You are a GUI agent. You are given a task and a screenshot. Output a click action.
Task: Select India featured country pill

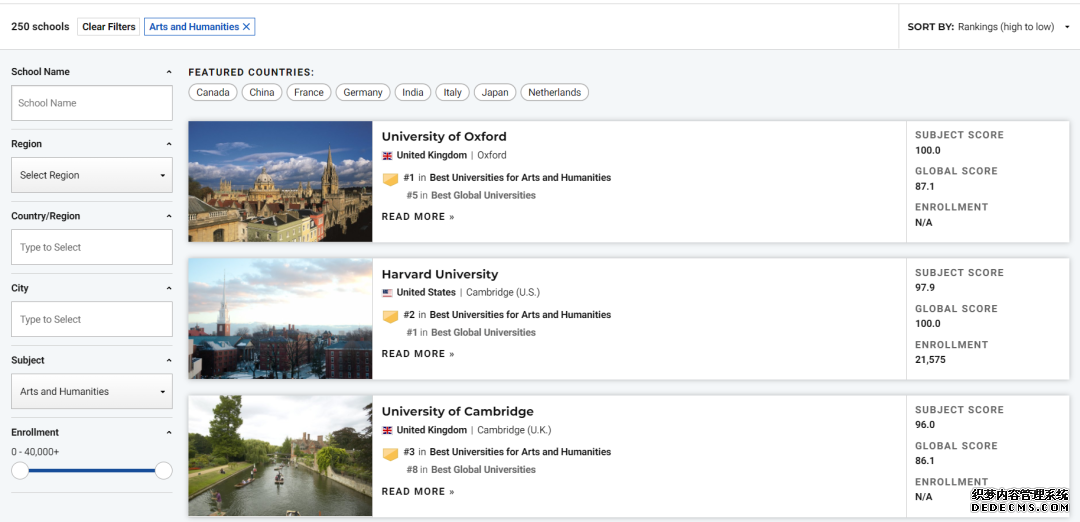coord(413,92)
